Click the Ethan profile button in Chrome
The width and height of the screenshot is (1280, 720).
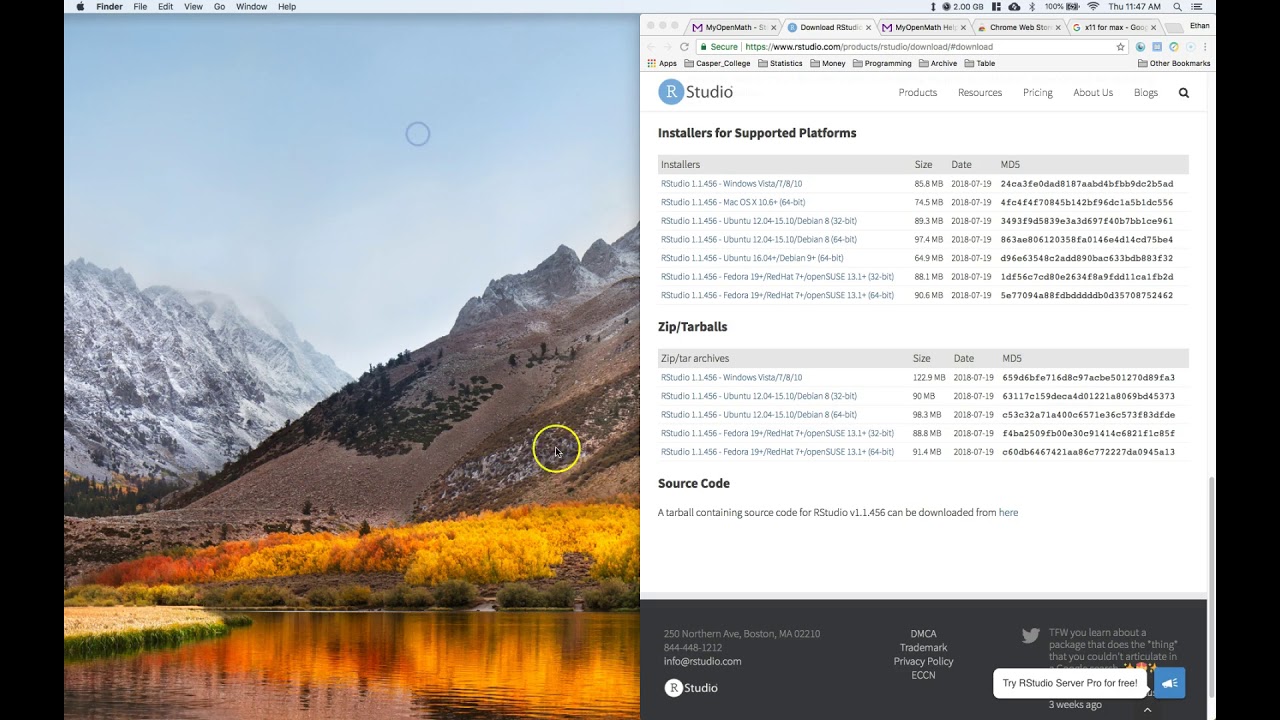coord(1199,26)
